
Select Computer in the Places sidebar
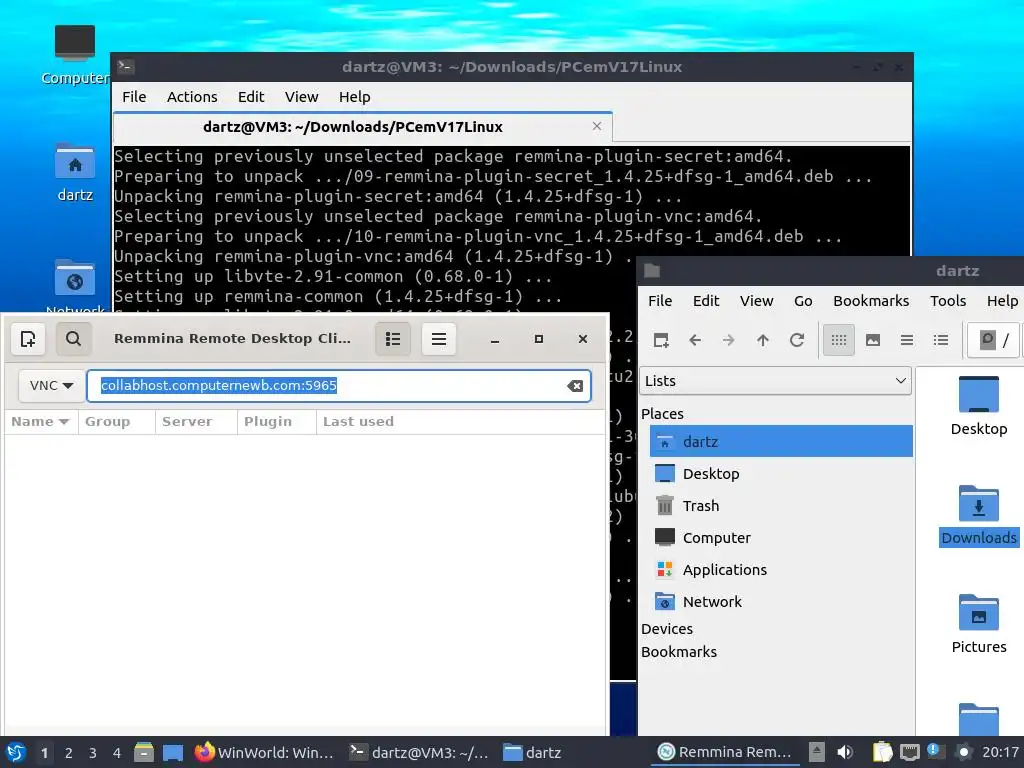pyautogui.click(x=781, y=537)
